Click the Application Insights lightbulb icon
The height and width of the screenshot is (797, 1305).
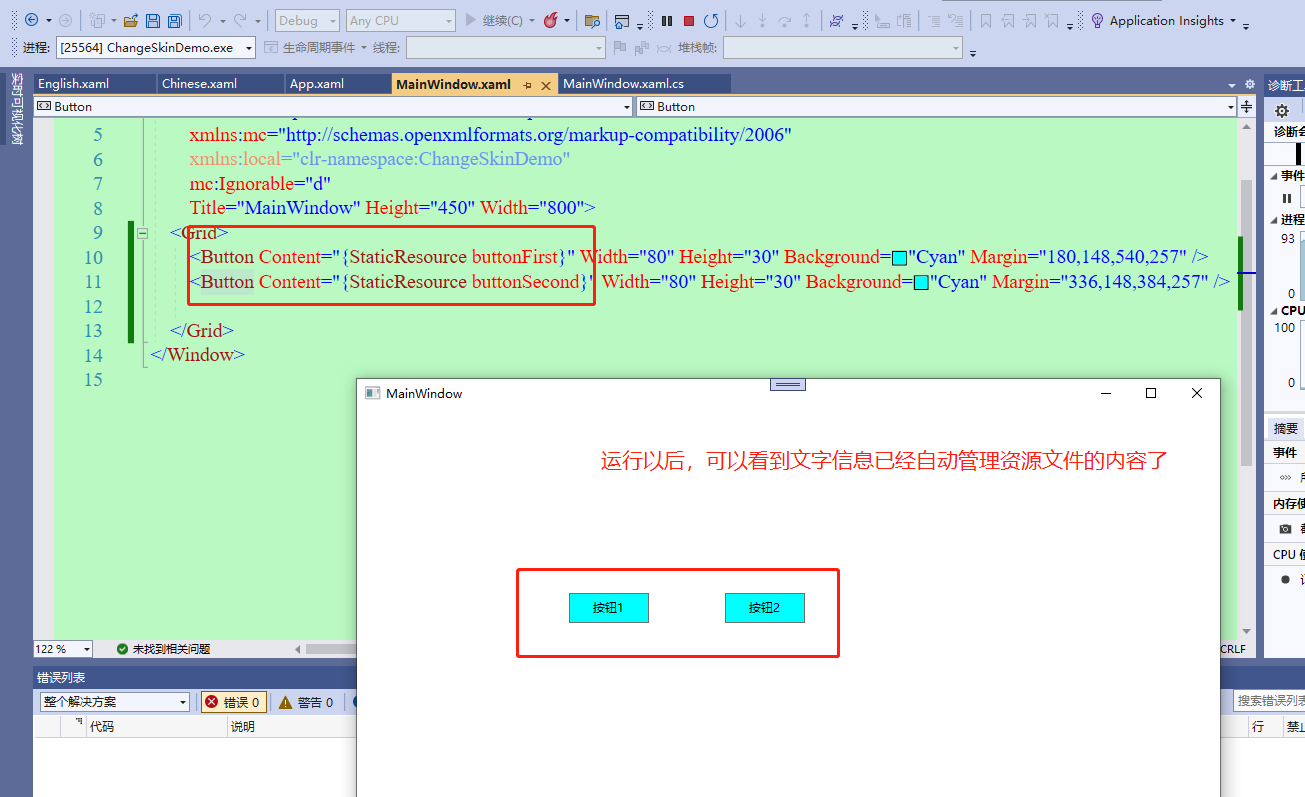coord(1097,20)
